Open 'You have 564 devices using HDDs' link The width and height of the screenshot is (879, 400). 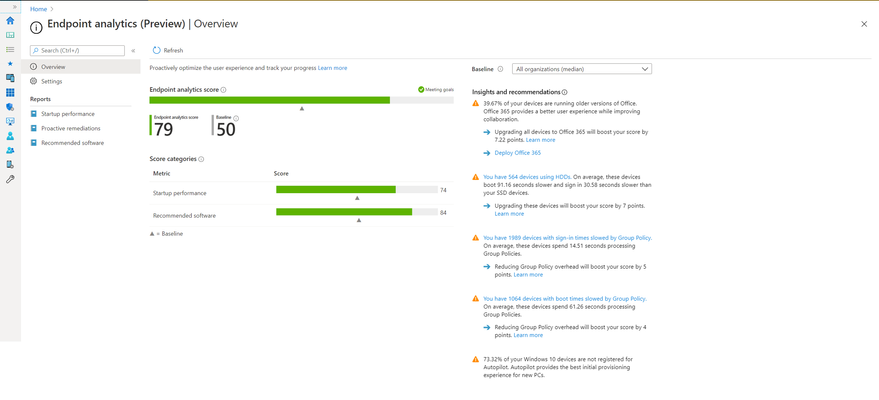527,177
